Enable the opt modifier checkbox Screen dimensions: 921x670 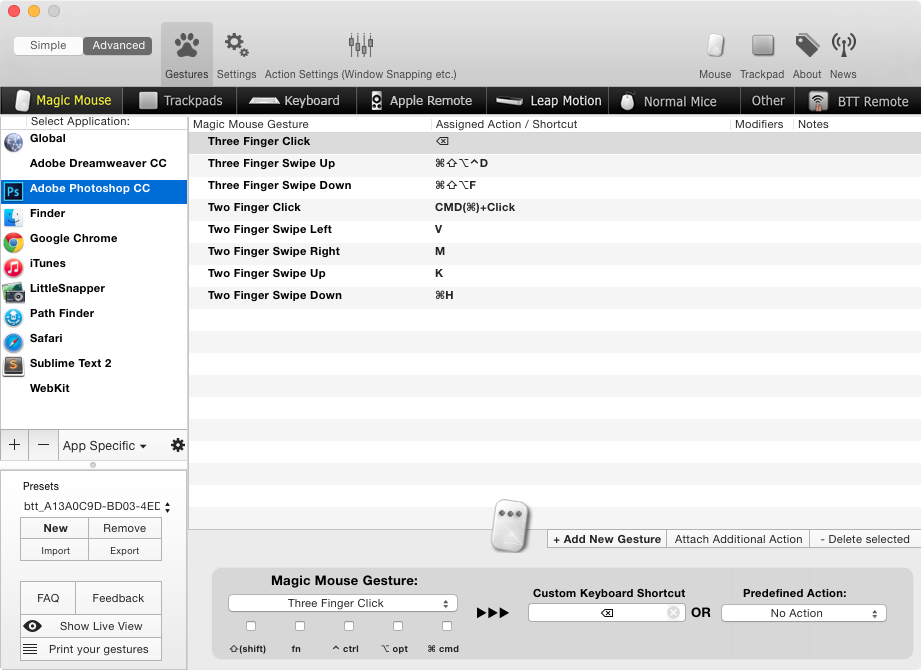click(398, 626)
